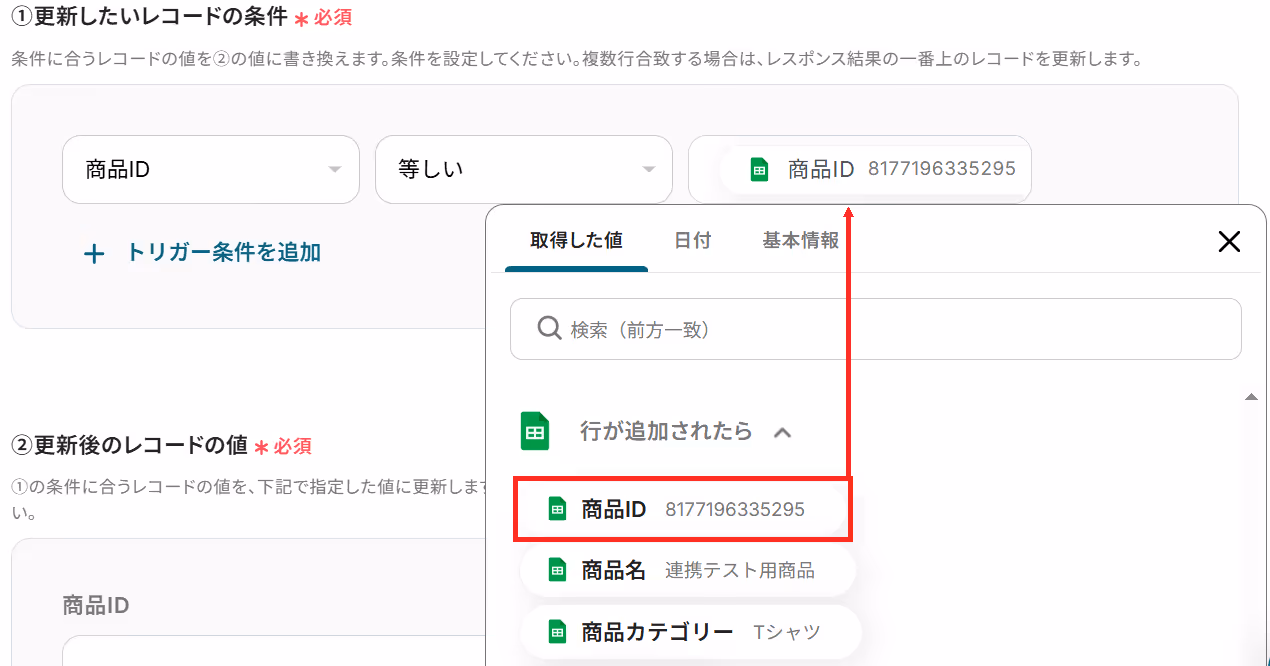This screenshot has width=1270, height=666.
Task: Click the 行が追加されたら section label
Action: click(x=666, y=432)
